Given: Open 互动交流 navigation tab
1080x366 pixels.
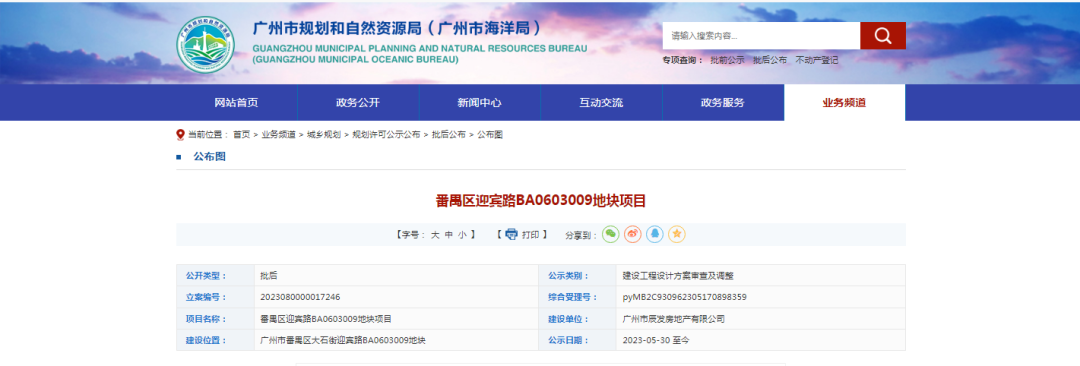Looking at the screenshot, I should (601, 103).
